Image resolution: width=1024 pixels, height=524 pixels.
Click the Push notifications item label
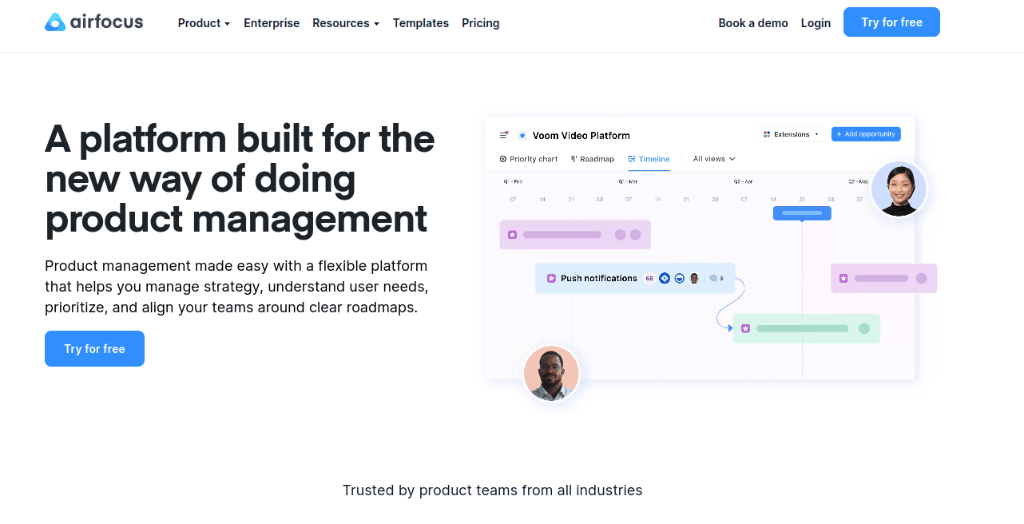(x=599, y=278)
